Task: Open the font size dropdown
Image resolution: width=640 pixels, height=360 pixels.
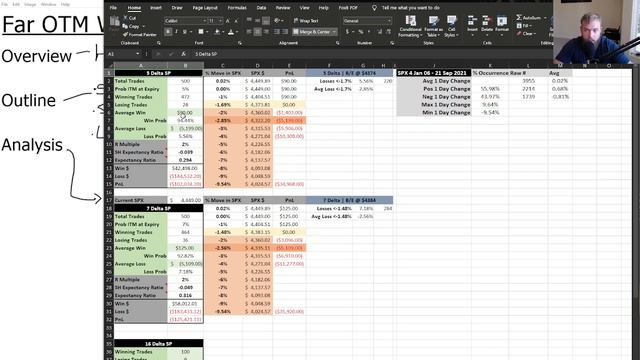Action: click(220, 21)
